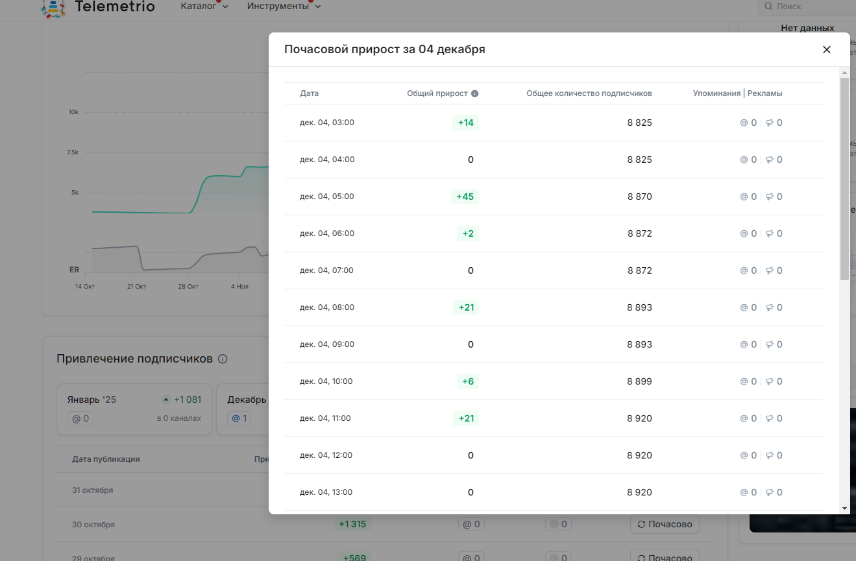Viewport: 856px width, 561px height.
Task: Click the Рекламы column header label
Action: point(764,93)
